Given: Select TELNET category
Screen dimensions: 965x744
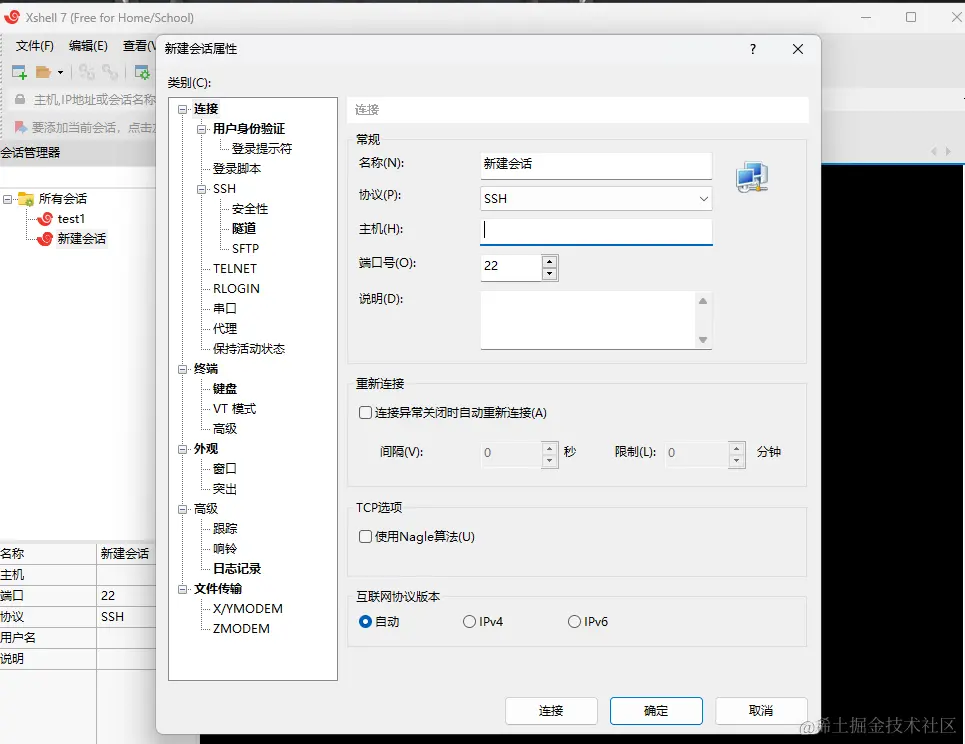Looking at the screenshot, I should [x=234, y=269].
